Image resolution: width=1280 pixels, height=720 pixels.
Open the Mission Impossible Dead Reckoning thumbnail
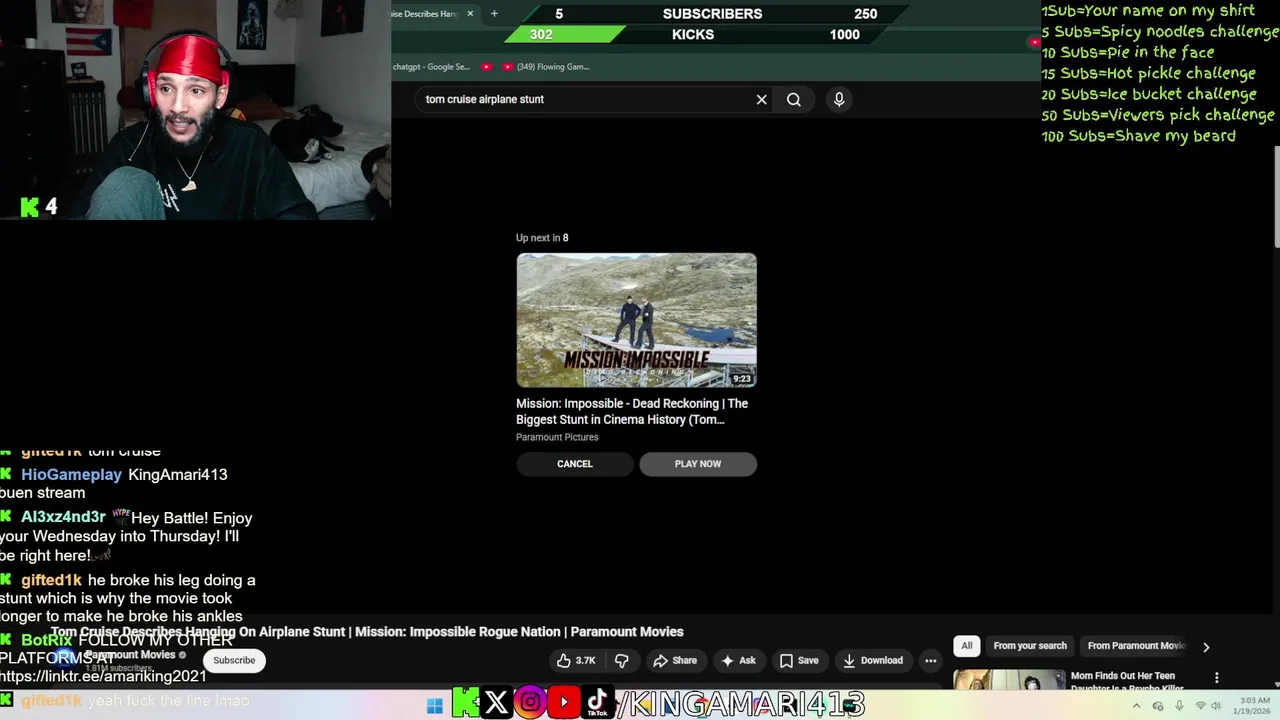pyautogui.click(x=636, y=320)
